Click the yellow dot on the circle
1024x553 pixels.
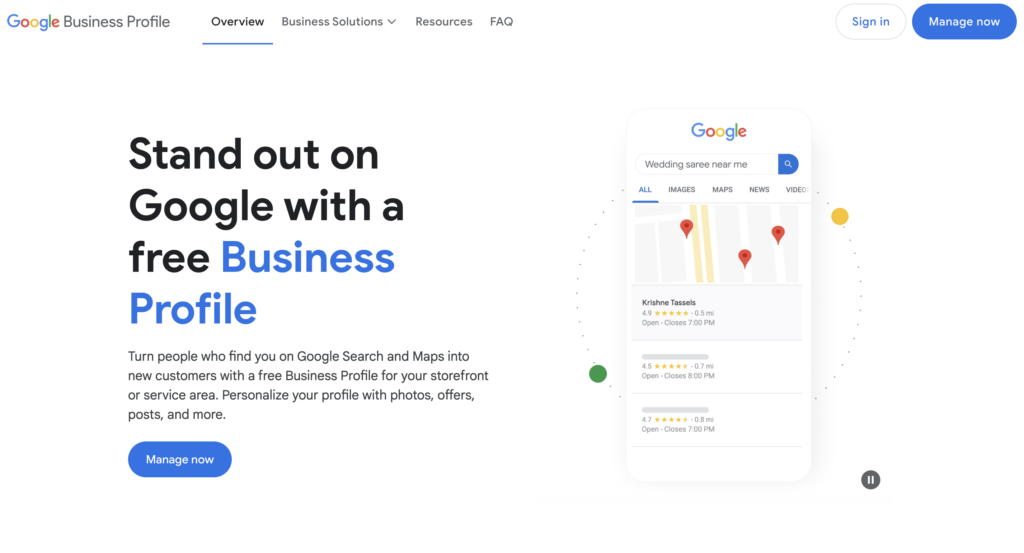pyautogui.click(x=840, y=216)
